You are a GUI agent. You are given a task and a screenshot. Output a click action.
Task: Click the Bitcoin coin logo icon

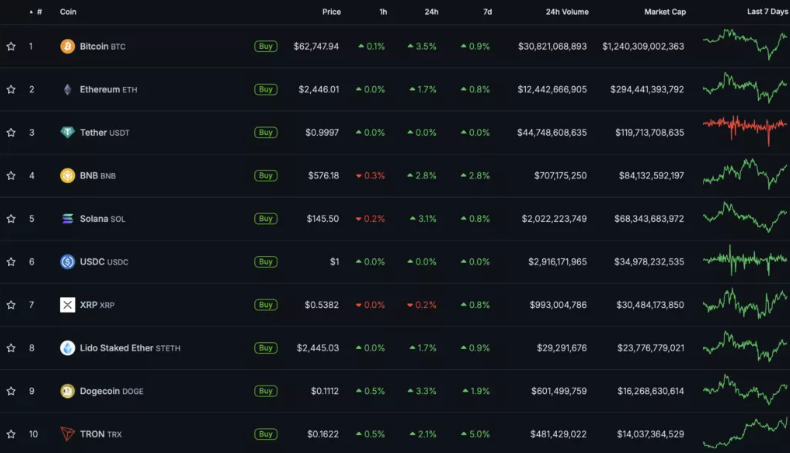coord(68,46)
